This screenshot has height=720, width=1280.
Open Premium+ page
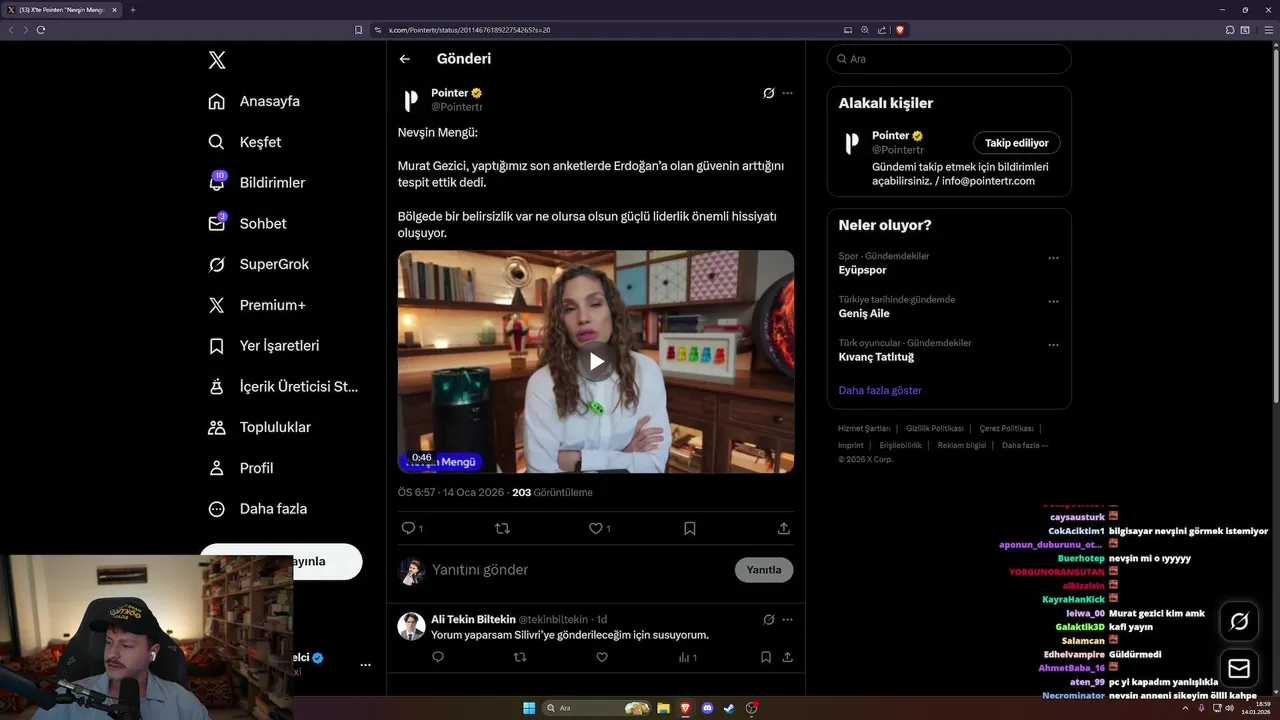256,305
